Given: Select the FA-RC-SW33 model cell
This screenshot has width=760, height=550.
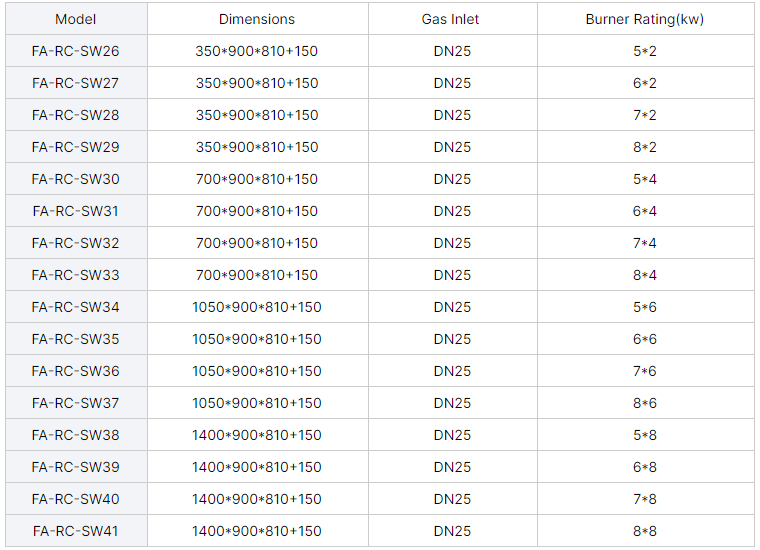Looking at the screenshot, I should 76,275.
